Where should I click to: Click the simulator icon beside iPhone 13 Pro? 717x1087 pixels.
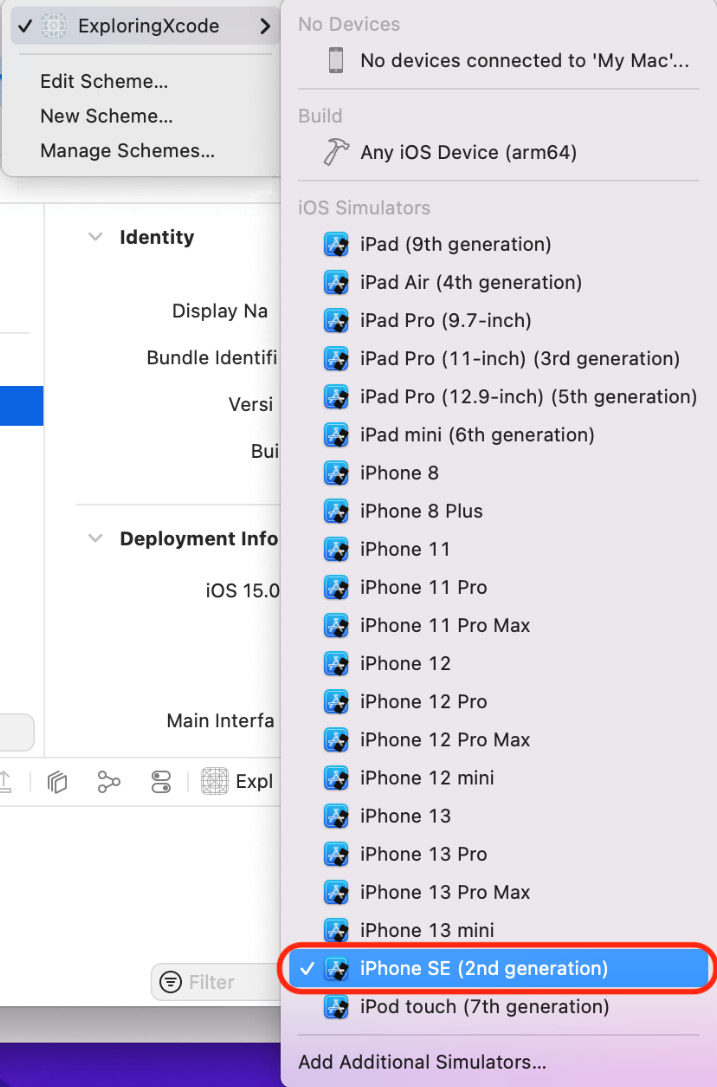point(336,854)
